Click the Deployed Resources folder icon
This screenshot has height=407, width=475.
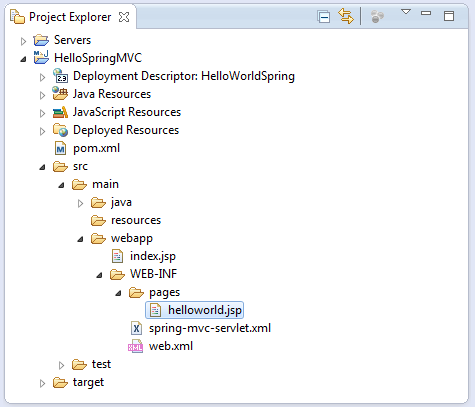point(60,130)
